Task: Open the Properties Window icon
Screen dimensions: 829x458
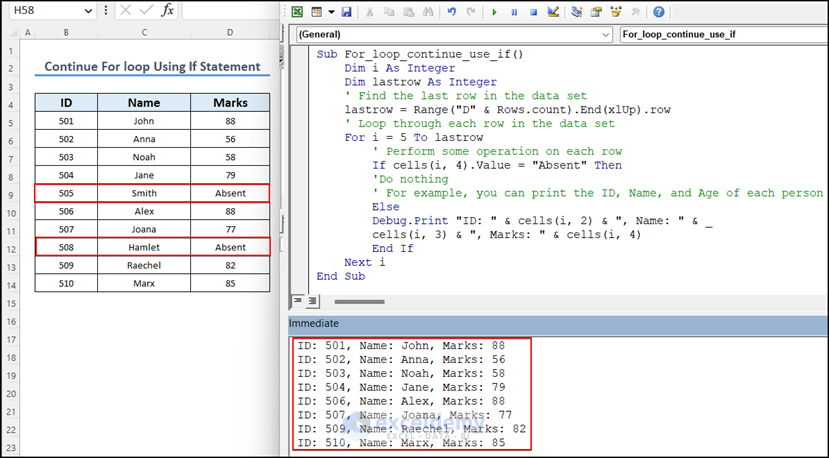Action: pyautogui.click(x=596, y=12)
